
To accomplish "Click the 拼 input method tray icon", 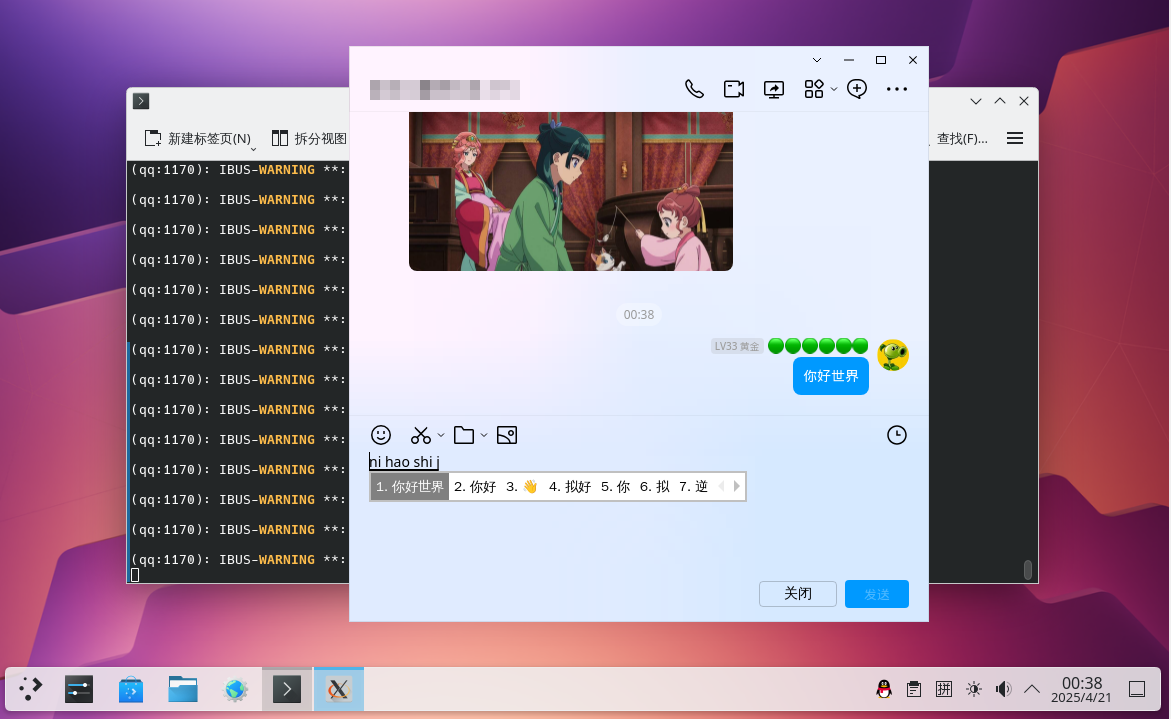I will (944, 688).
